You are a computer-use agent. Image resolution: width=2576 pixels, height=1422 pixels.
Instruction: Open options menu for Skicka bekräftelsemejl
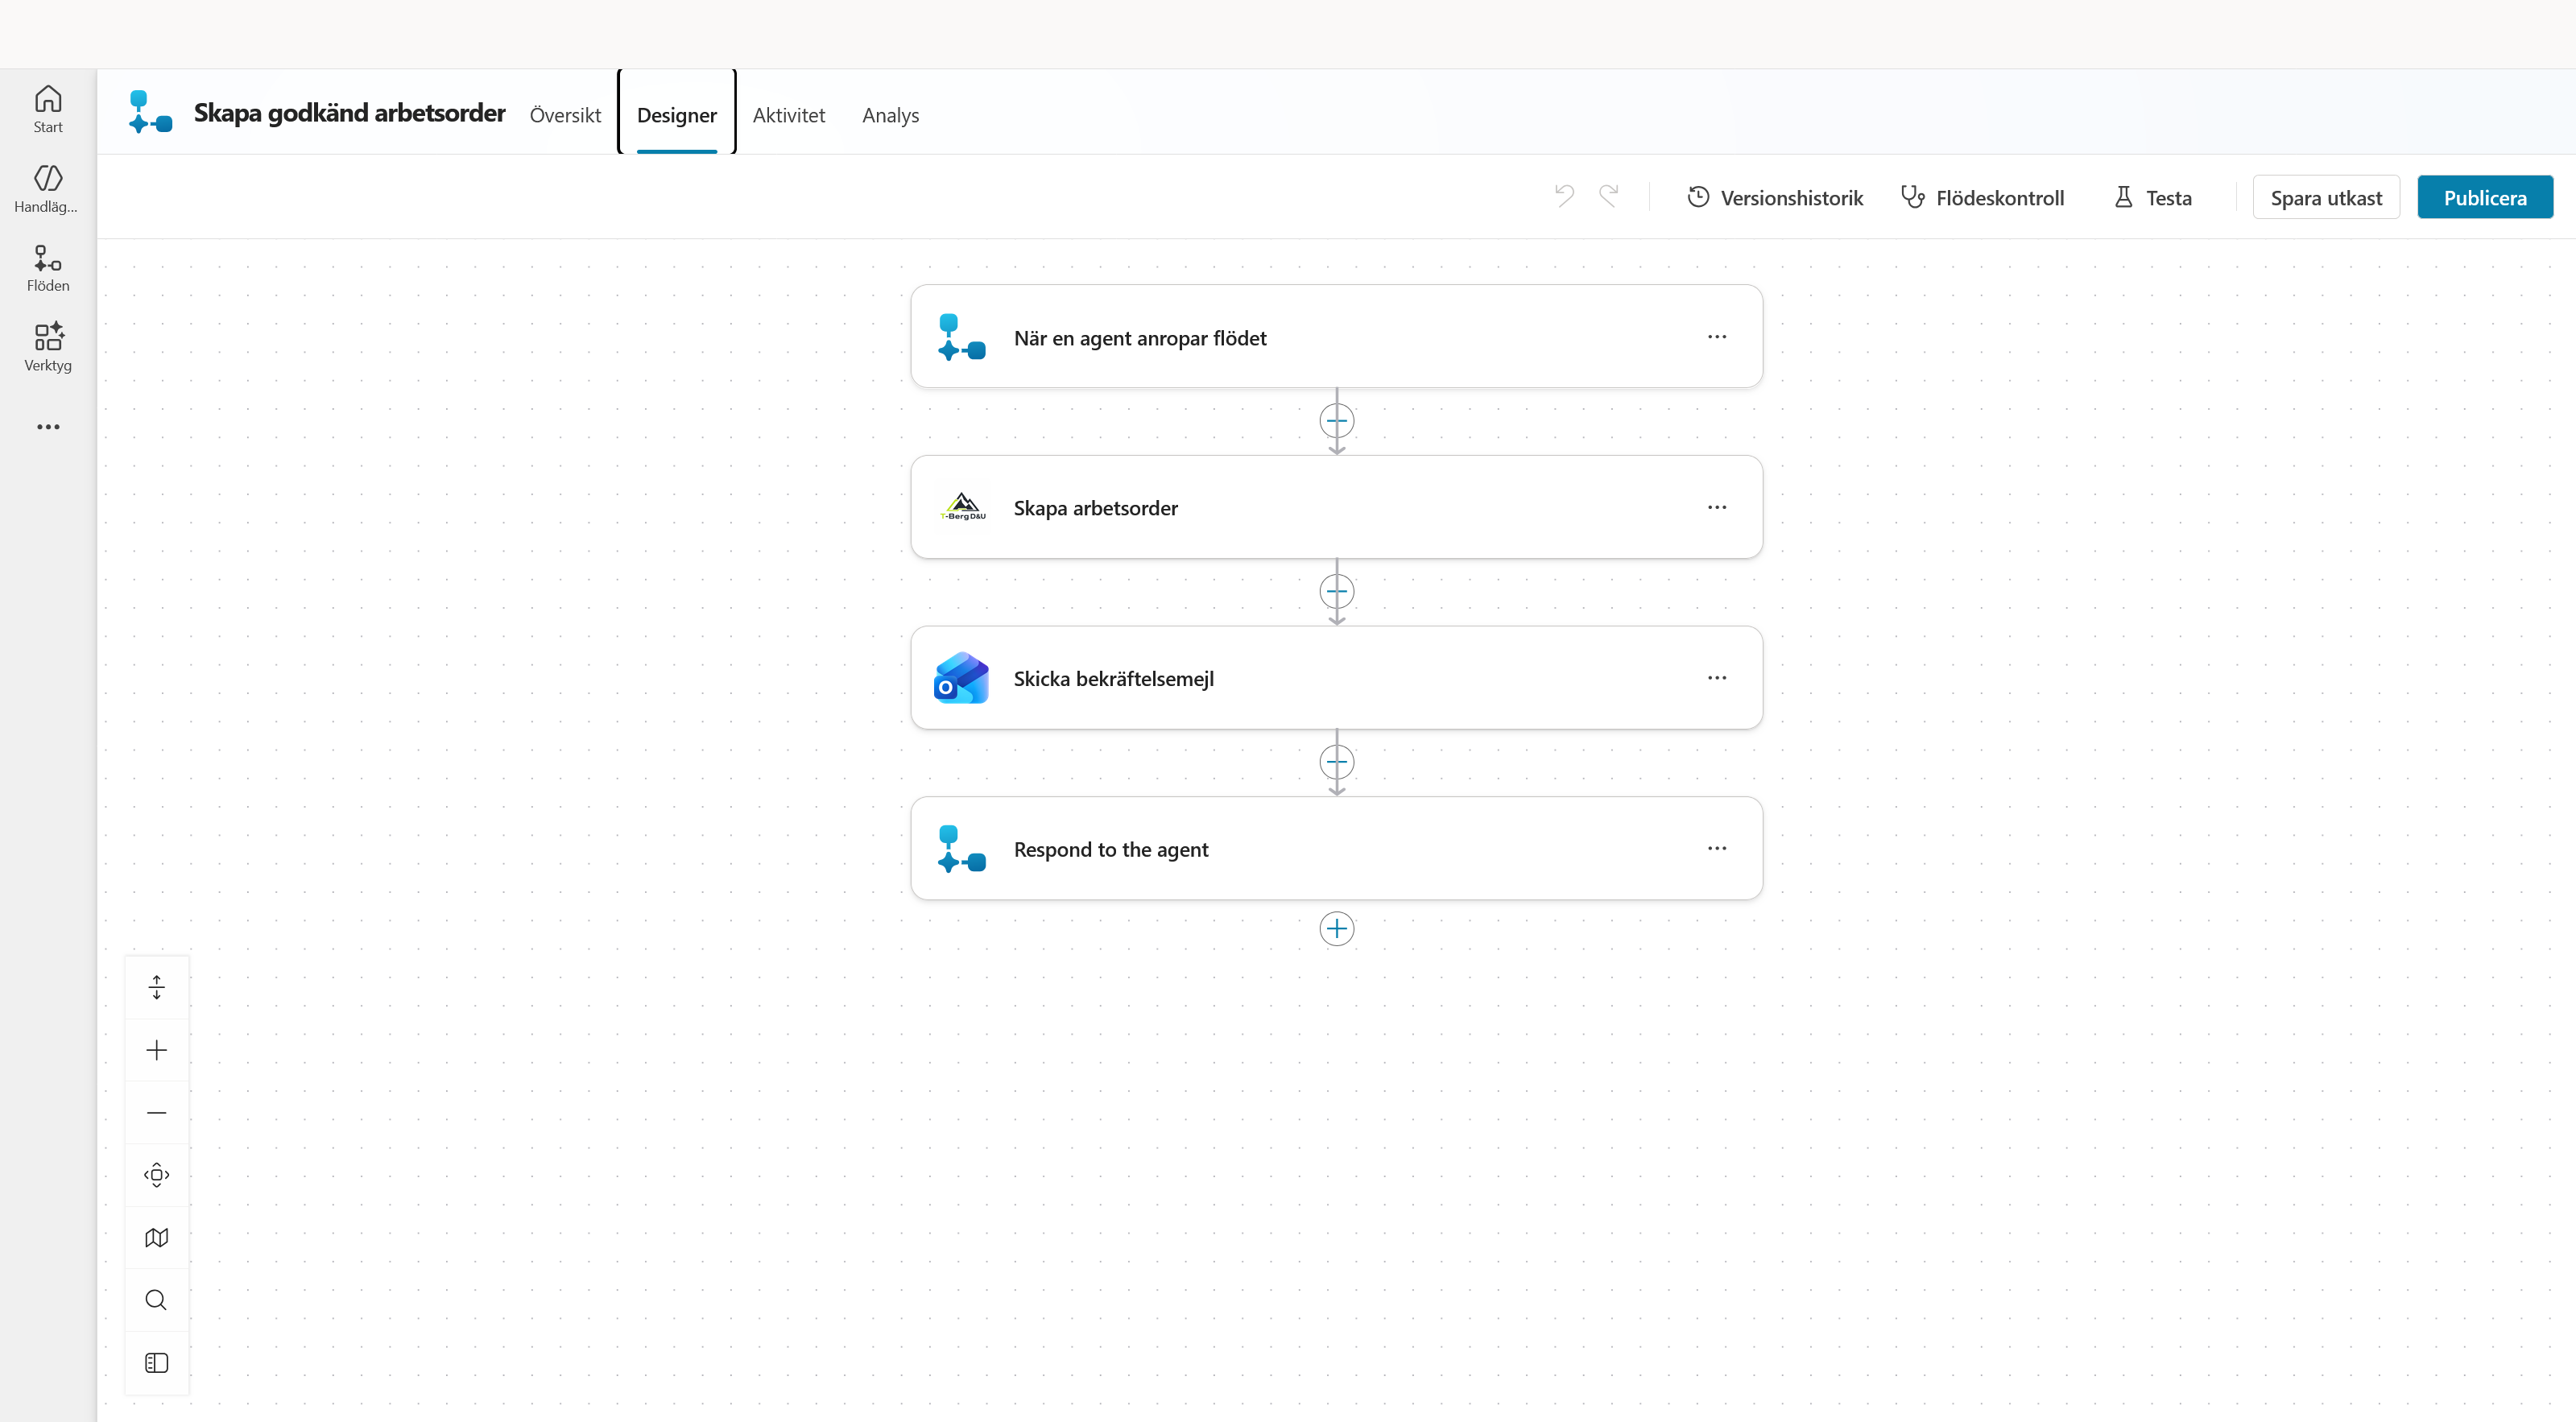[1717, 678]
